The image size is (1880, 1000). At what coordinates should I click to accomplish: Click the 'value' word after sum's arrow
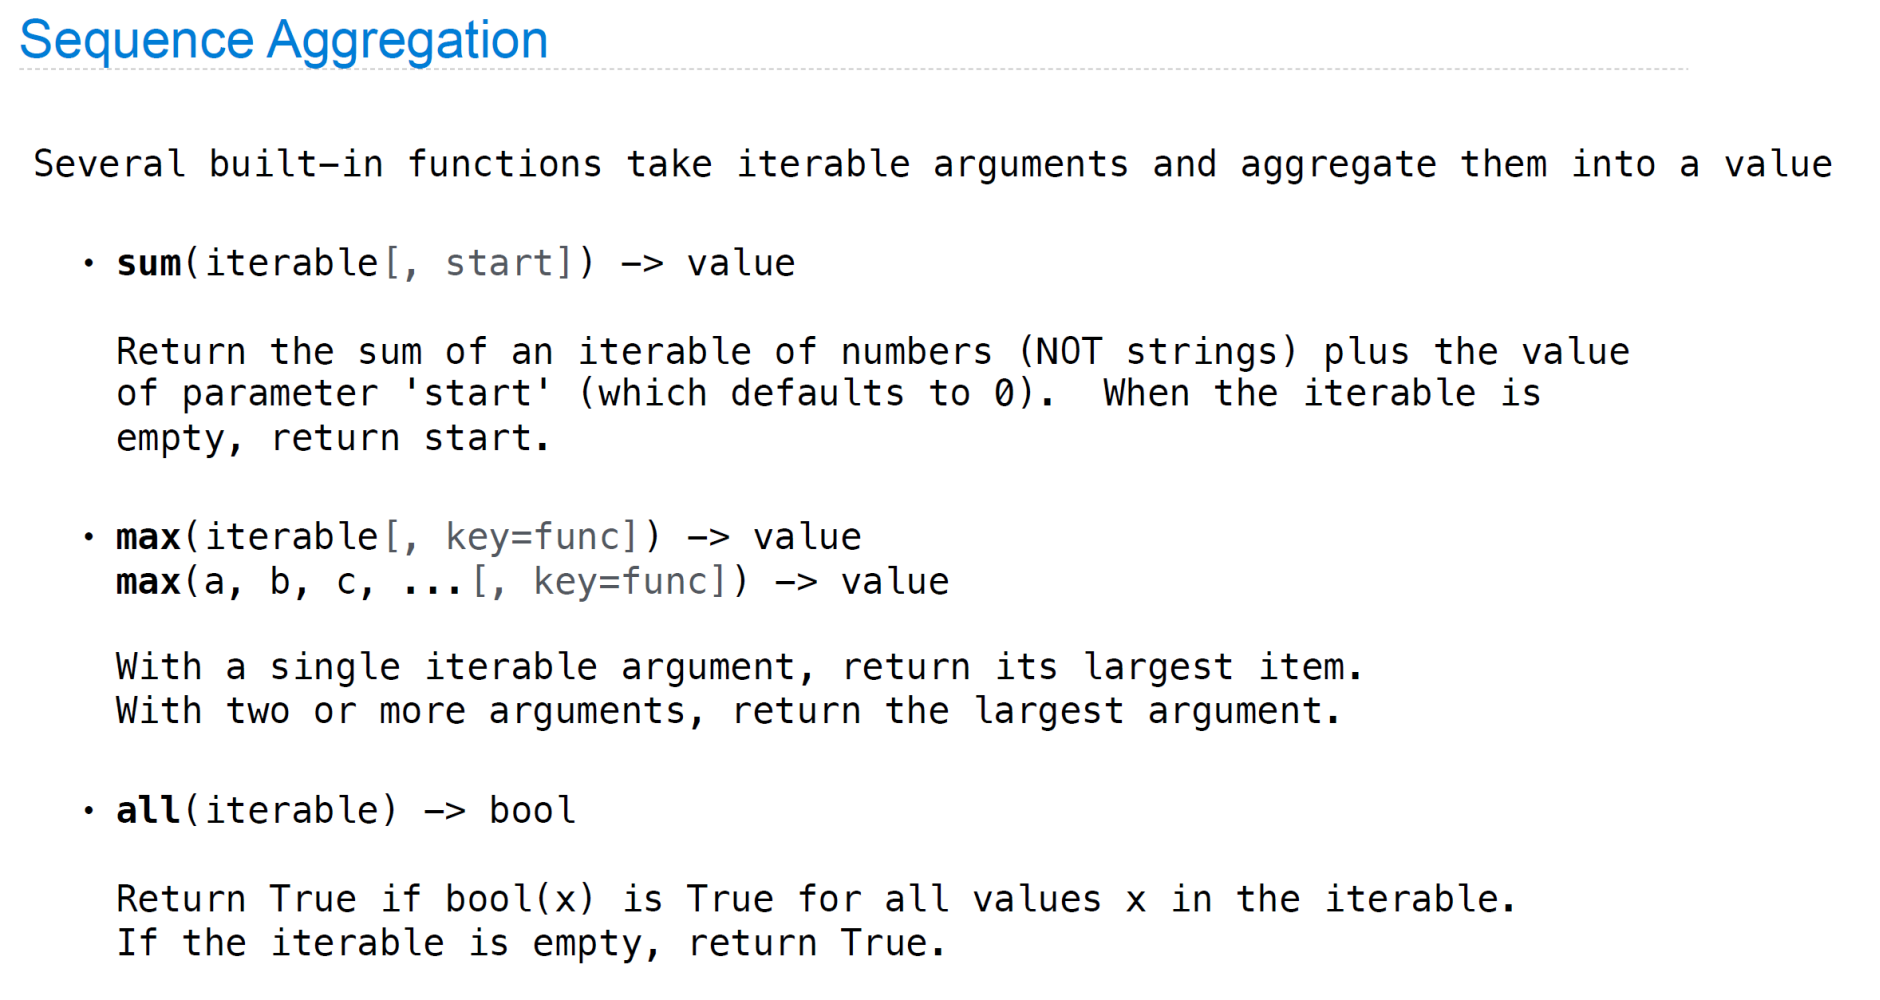pyautogui.click(x=741, y=263)
